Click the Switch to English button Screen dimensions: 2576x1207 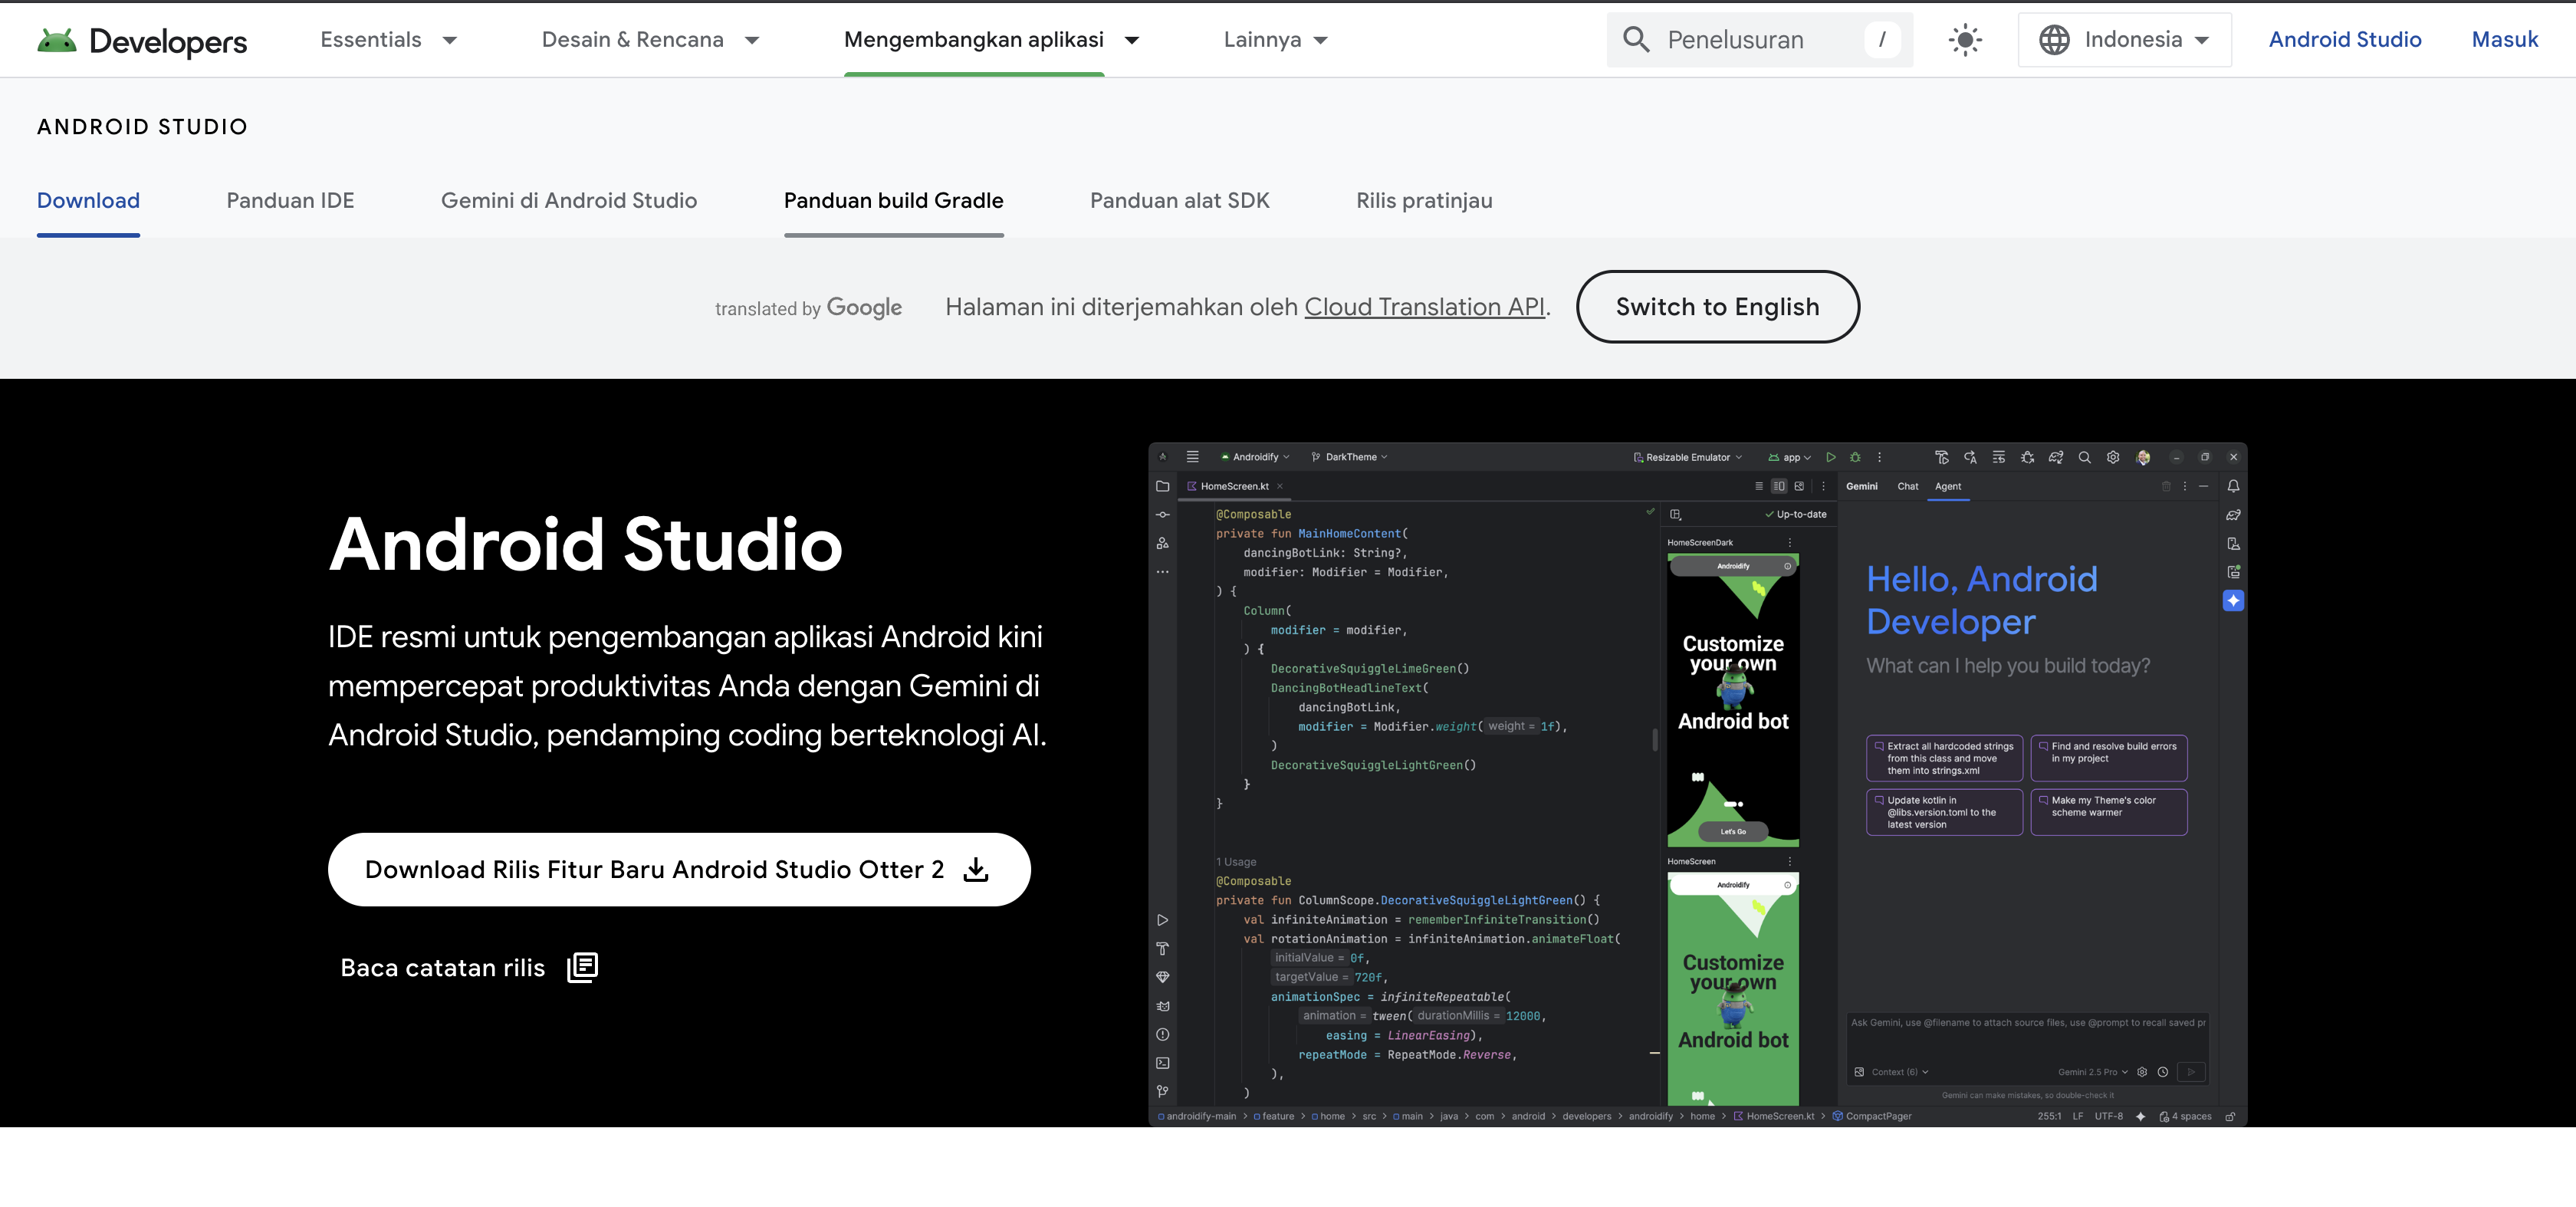coord(1718,307)
